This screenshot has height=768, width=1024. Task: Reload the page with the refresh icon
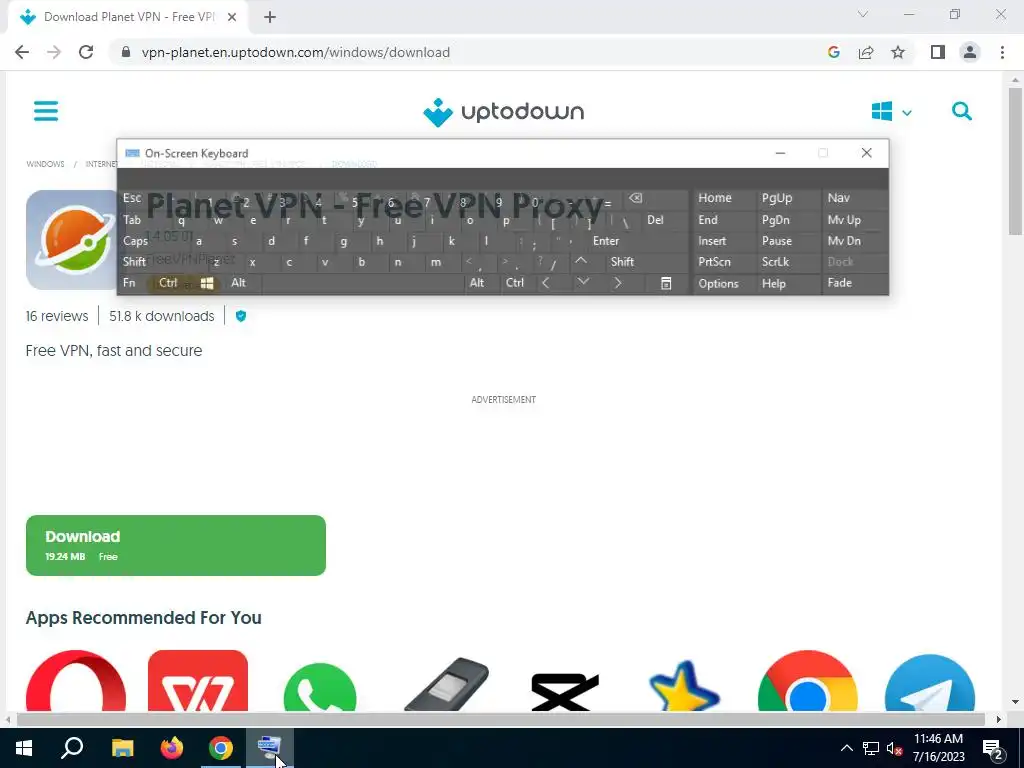coord(86,52)
